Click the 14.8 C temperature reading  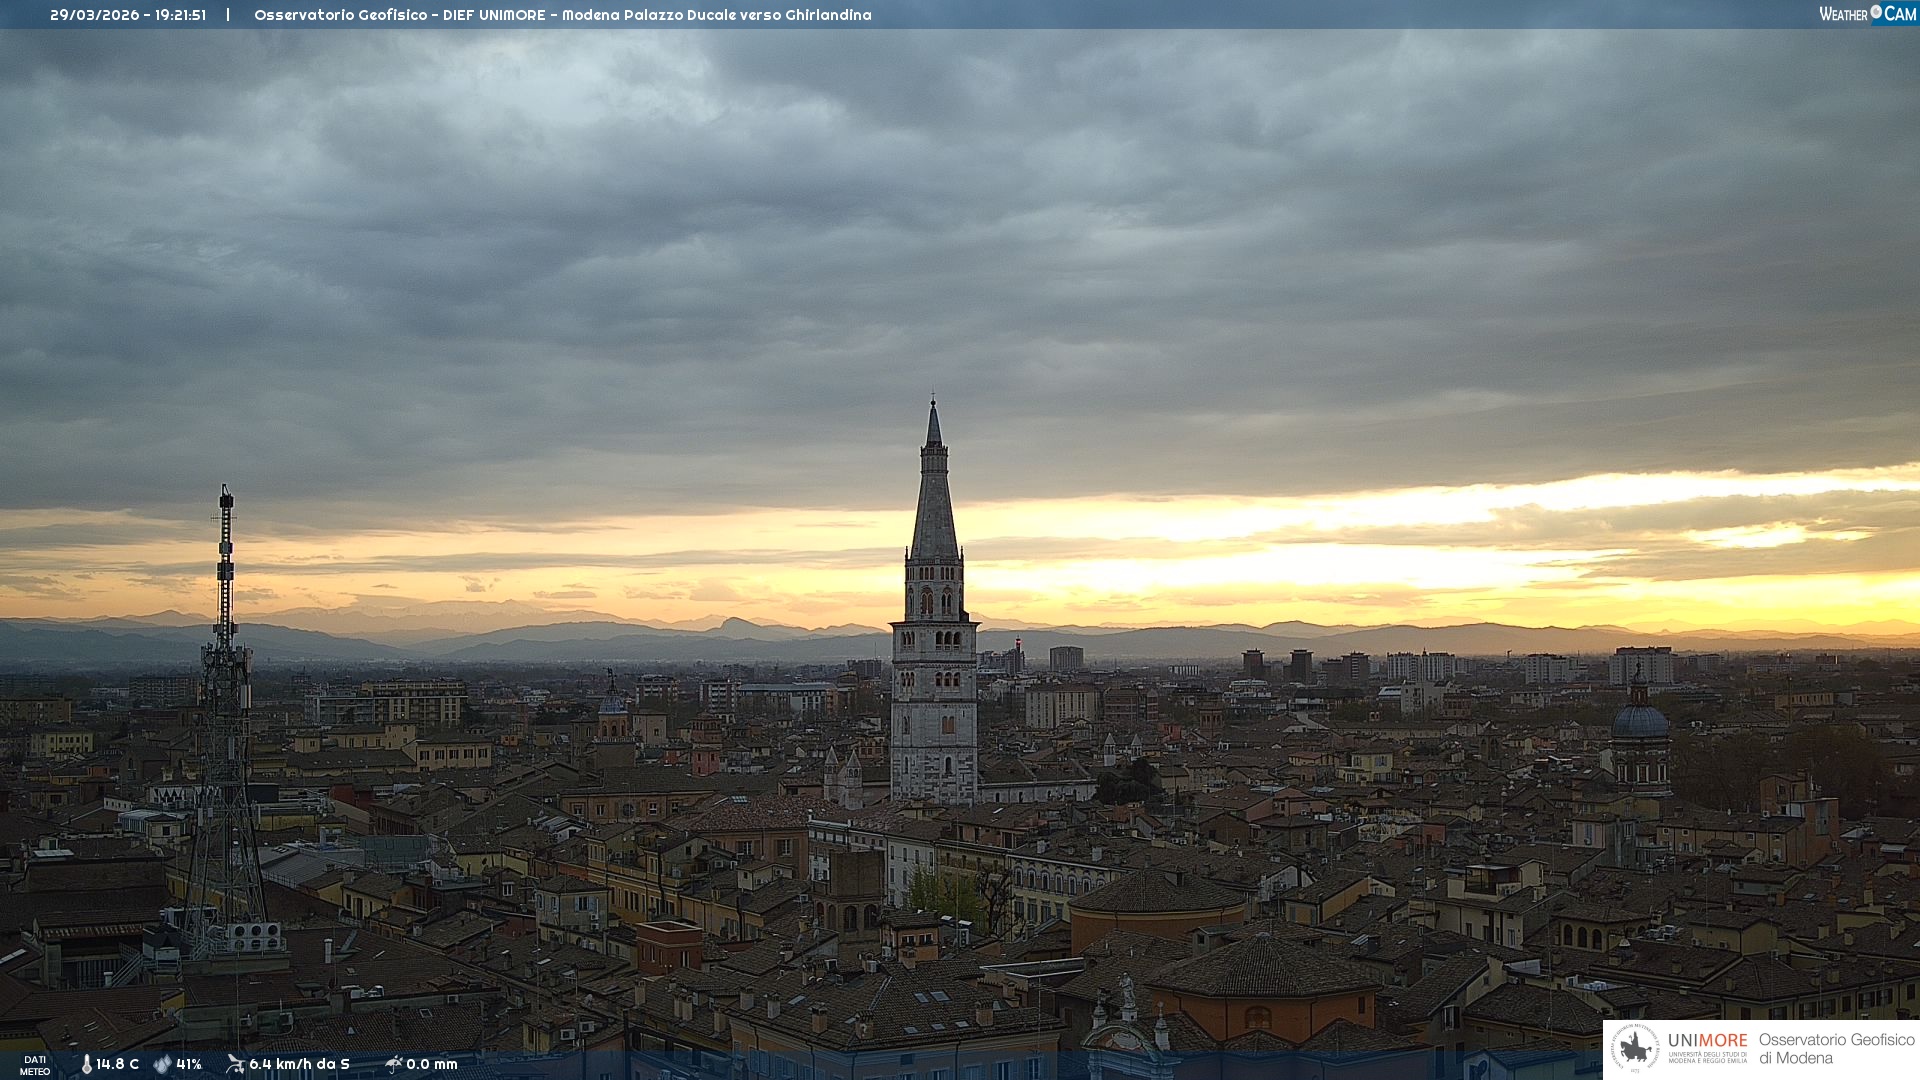(117, 1064)
